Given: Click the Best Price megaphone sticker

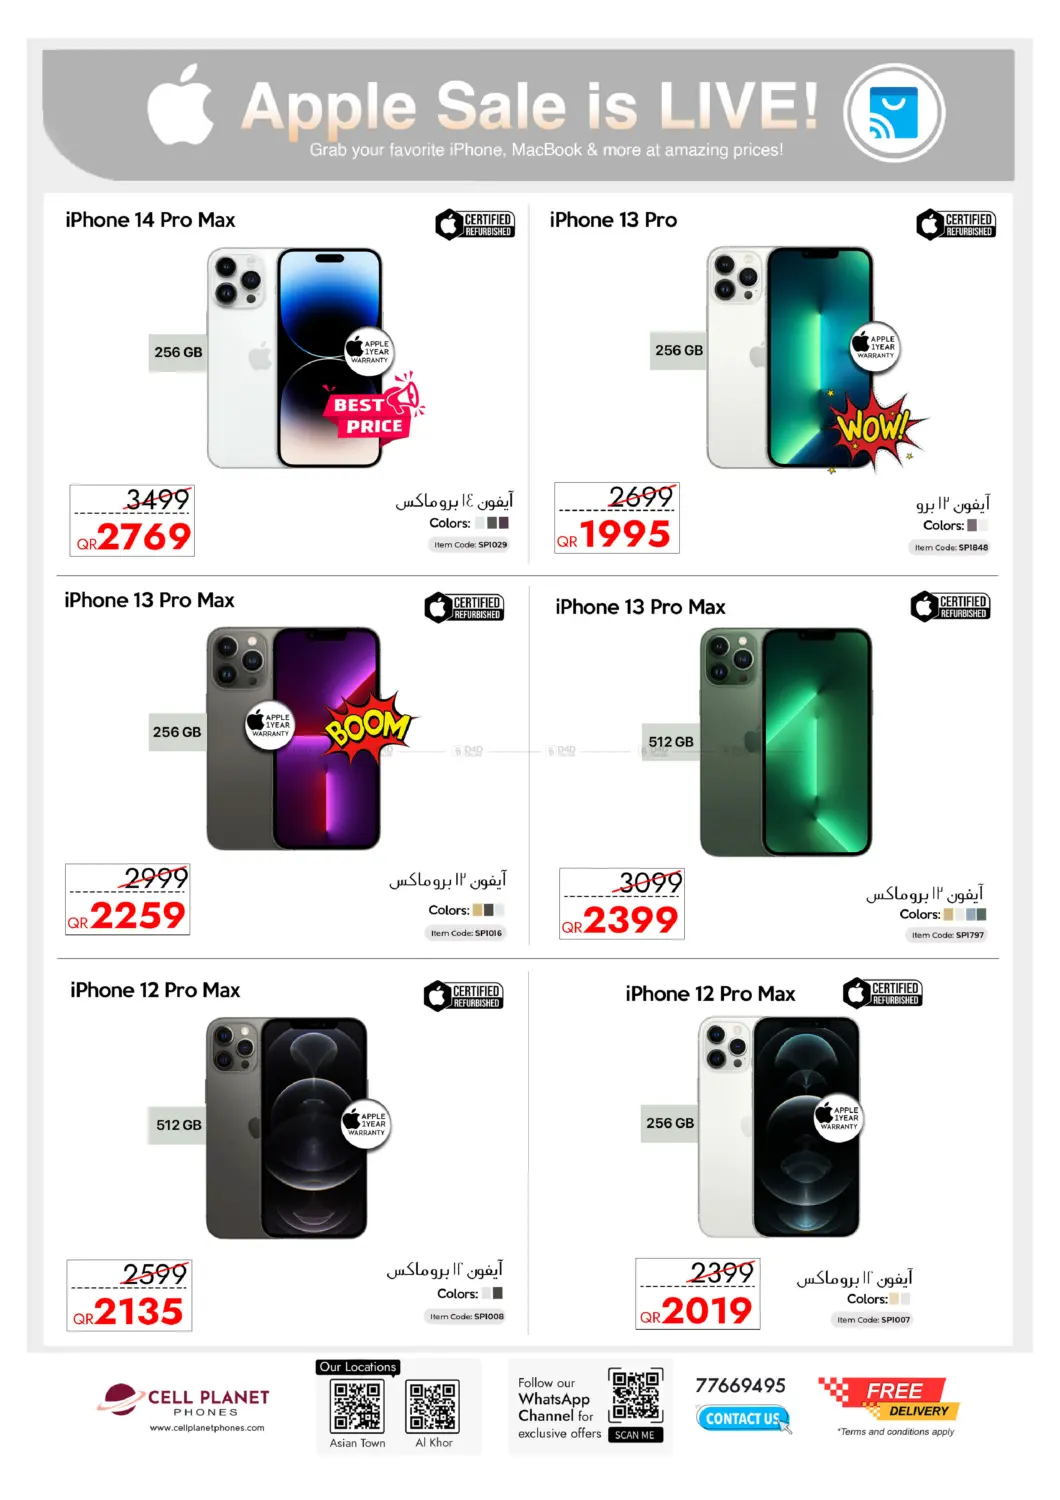Looking at the screenshot, I should 372,409.
